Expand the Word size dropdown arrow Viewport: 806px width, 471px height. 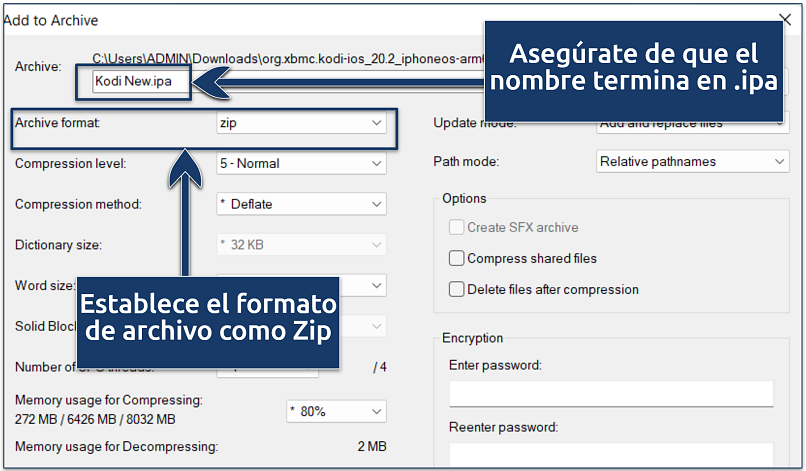coord(376,286)
